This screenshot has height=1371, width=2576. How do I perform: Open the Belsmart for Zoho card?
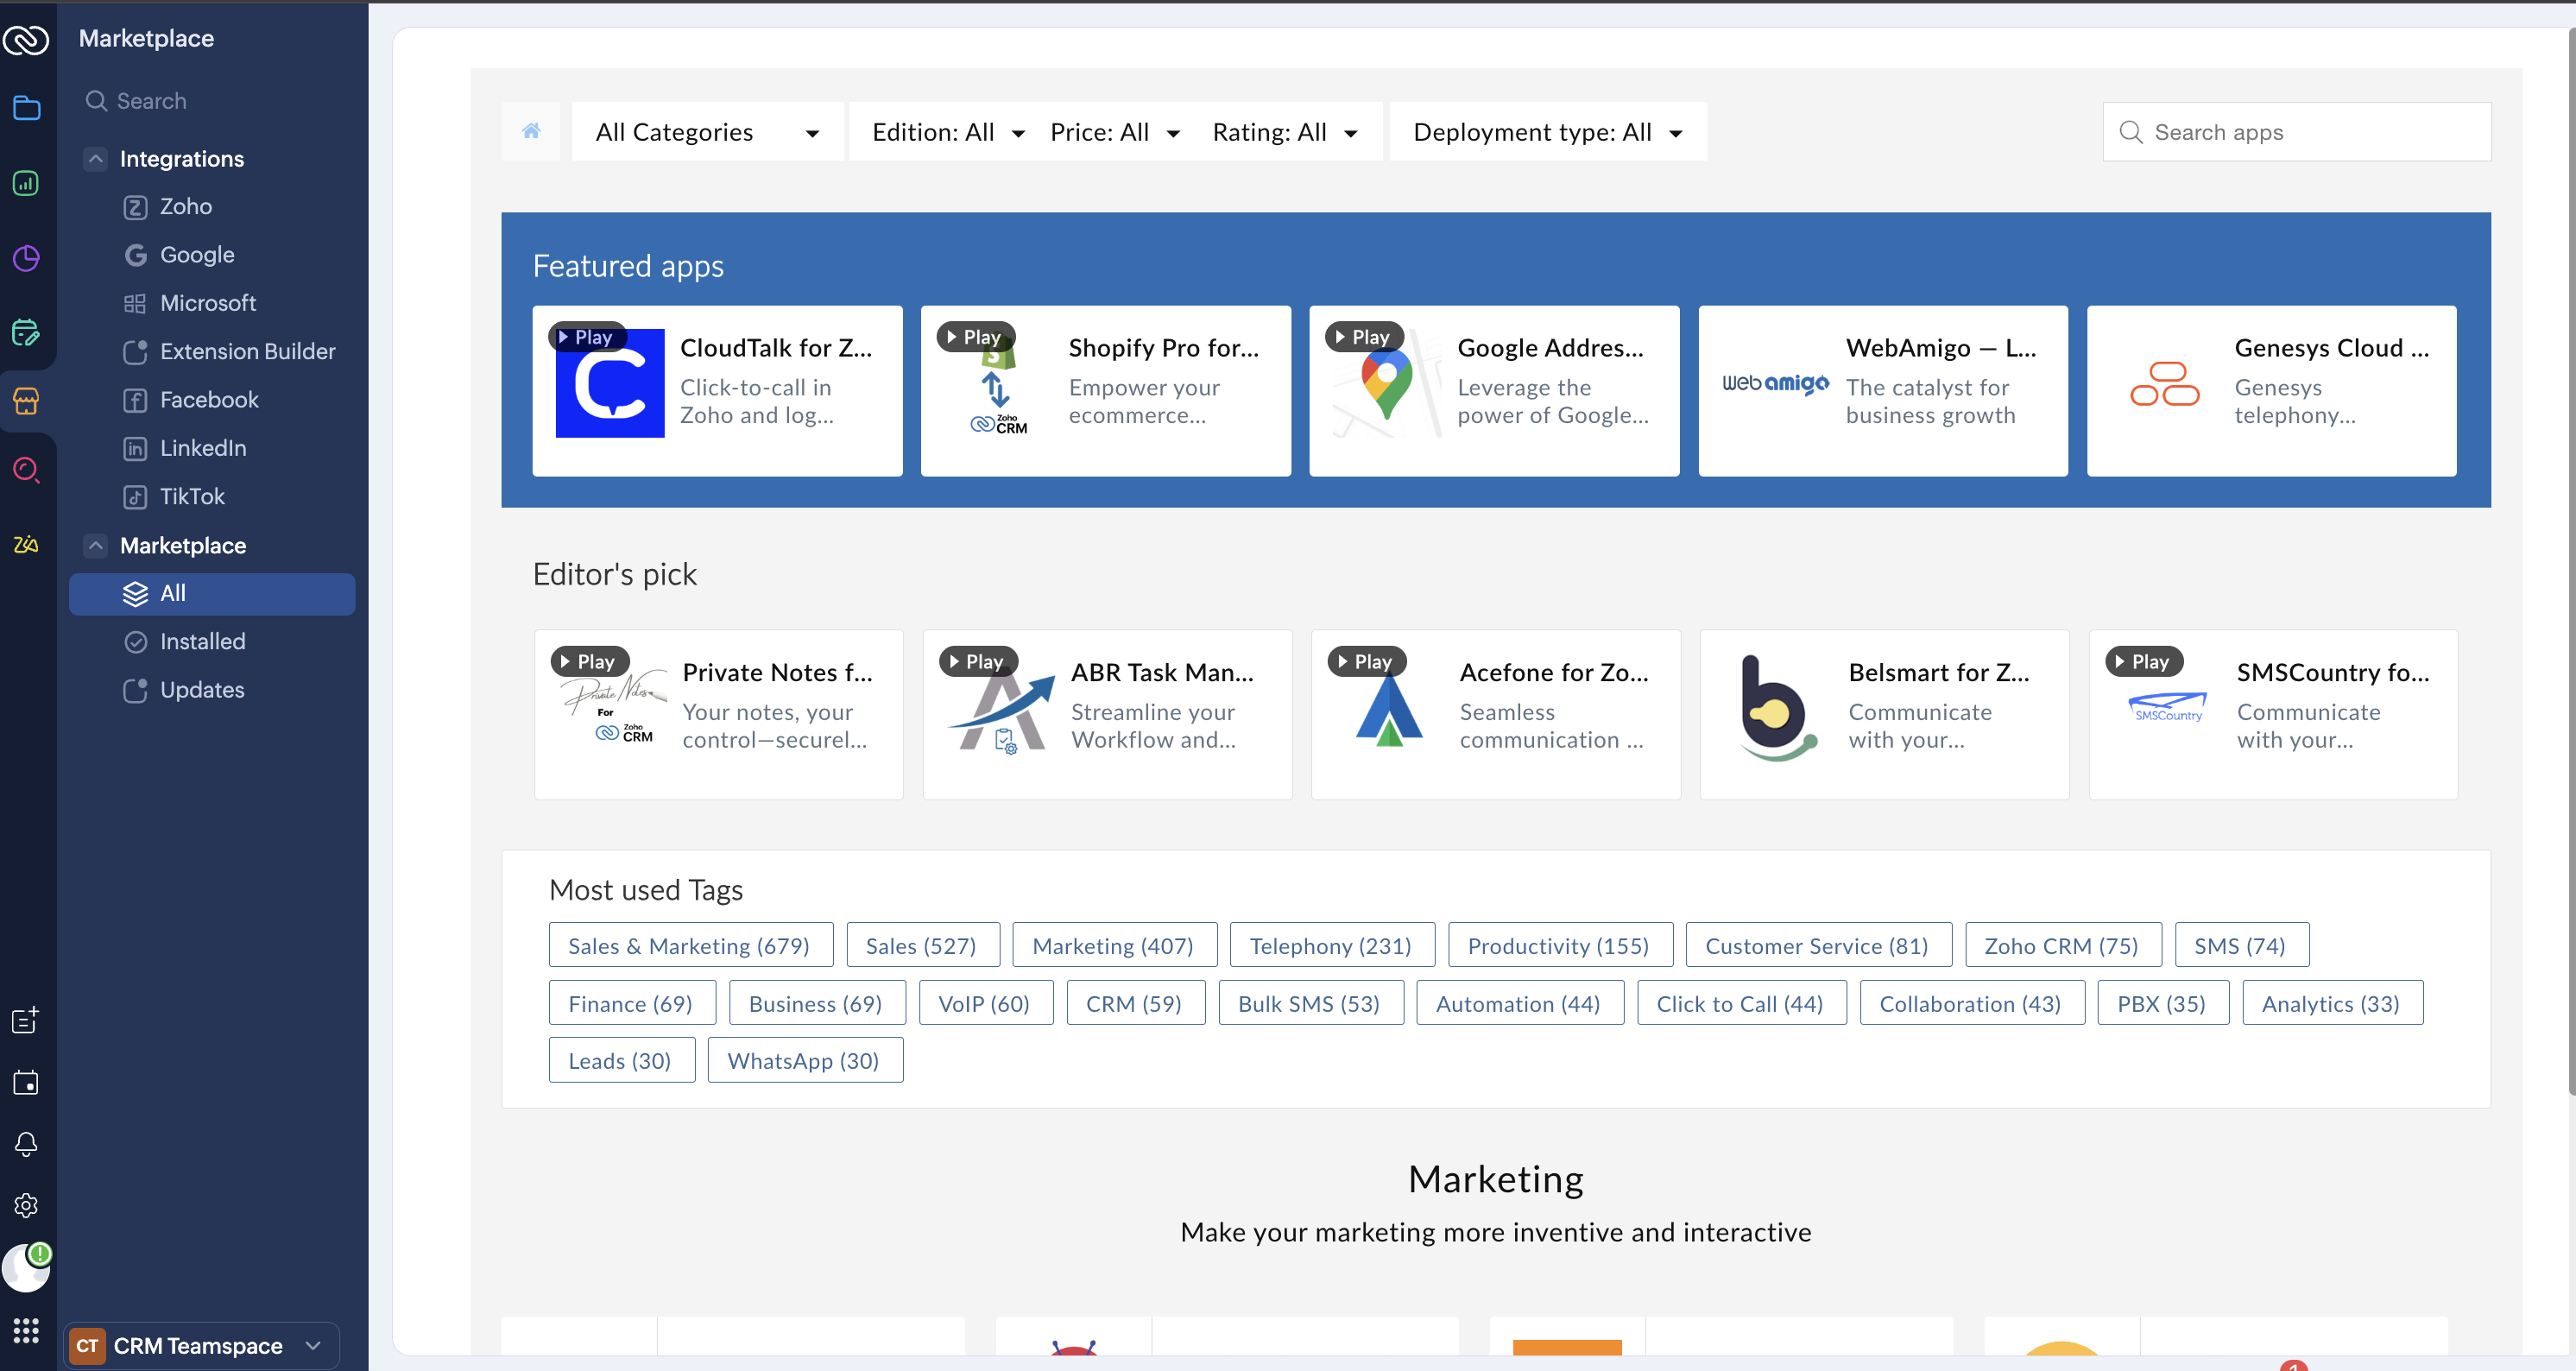[x=1883, y=714]
